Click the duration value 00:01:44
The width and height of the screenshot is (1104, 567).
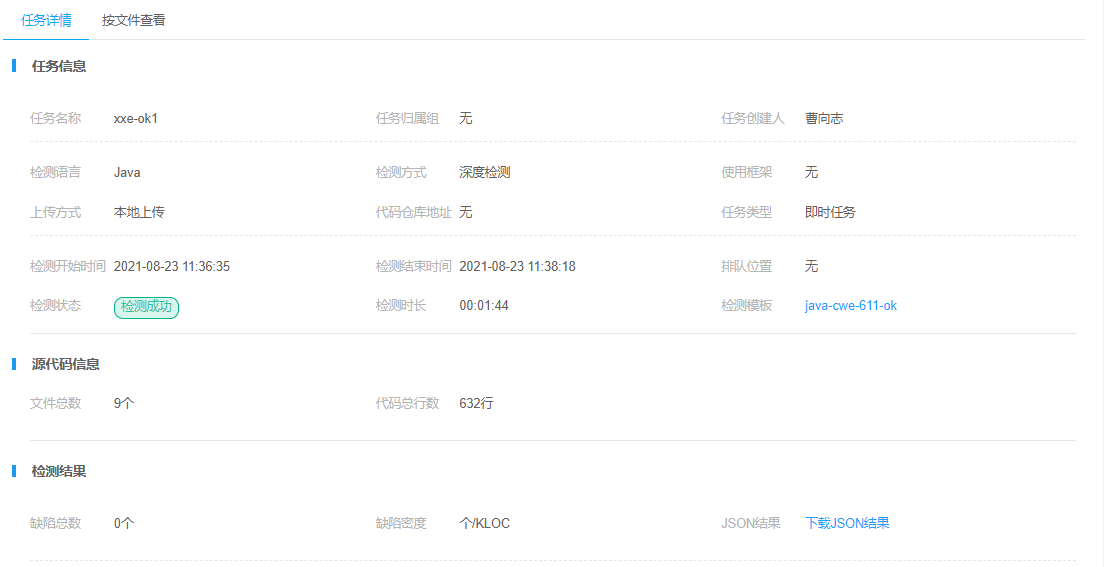coord(484,306)
